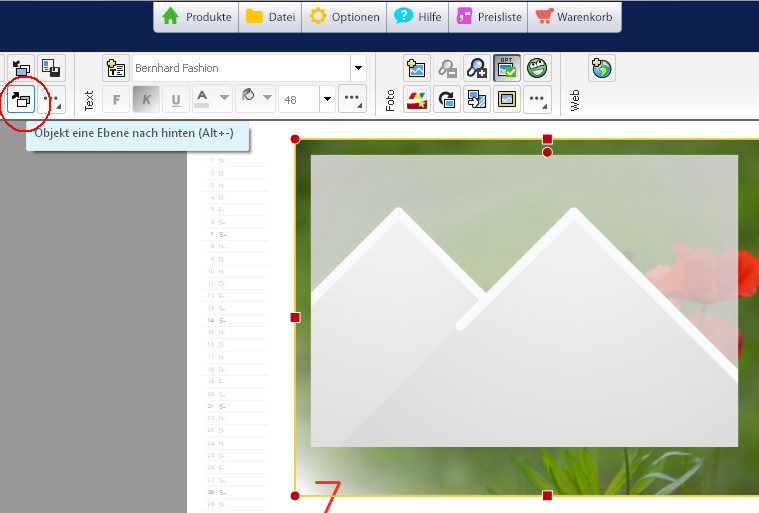Show more Foto toolbar options

pos(537,100)
